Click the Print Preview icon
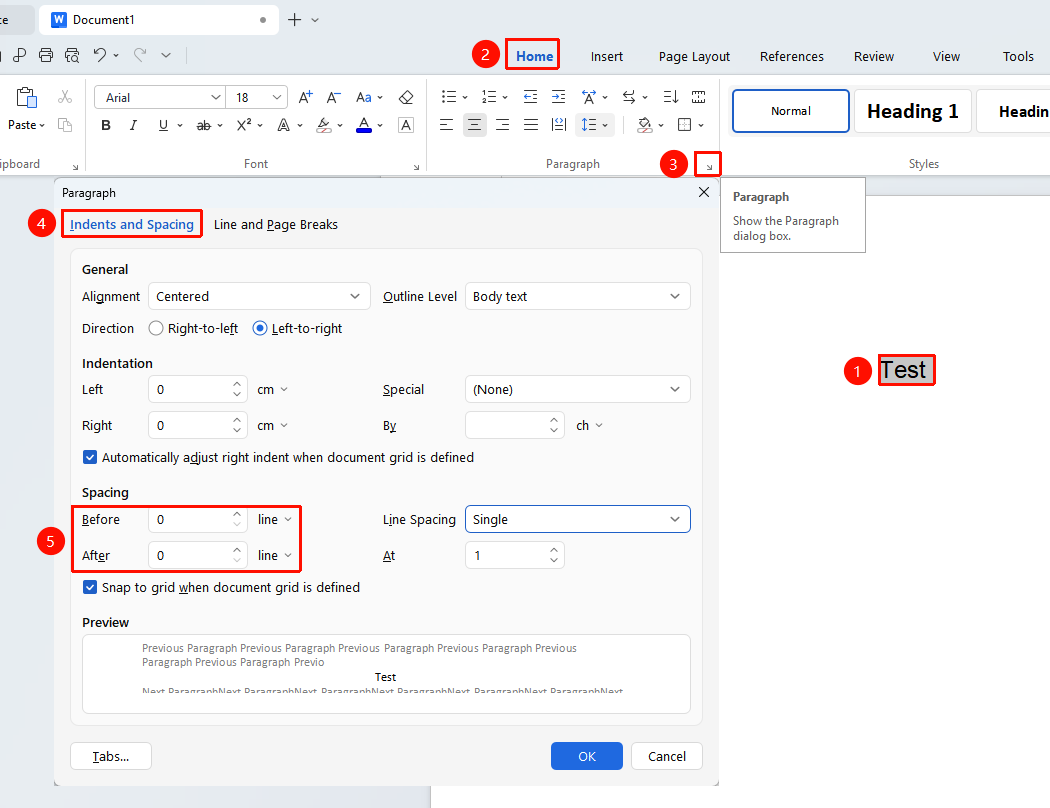1050x808 pixels. click(72, 55)
